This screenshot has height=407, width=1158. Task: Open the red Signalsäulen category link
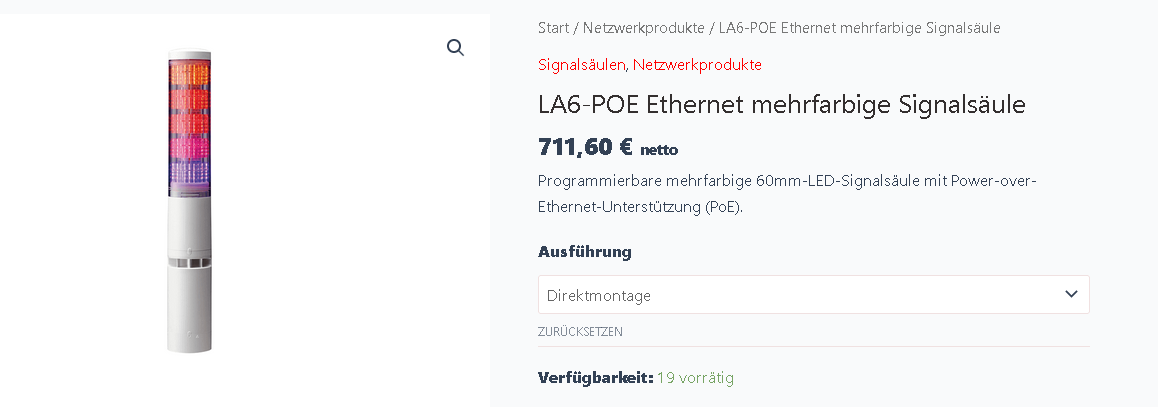tap(582, 65)
